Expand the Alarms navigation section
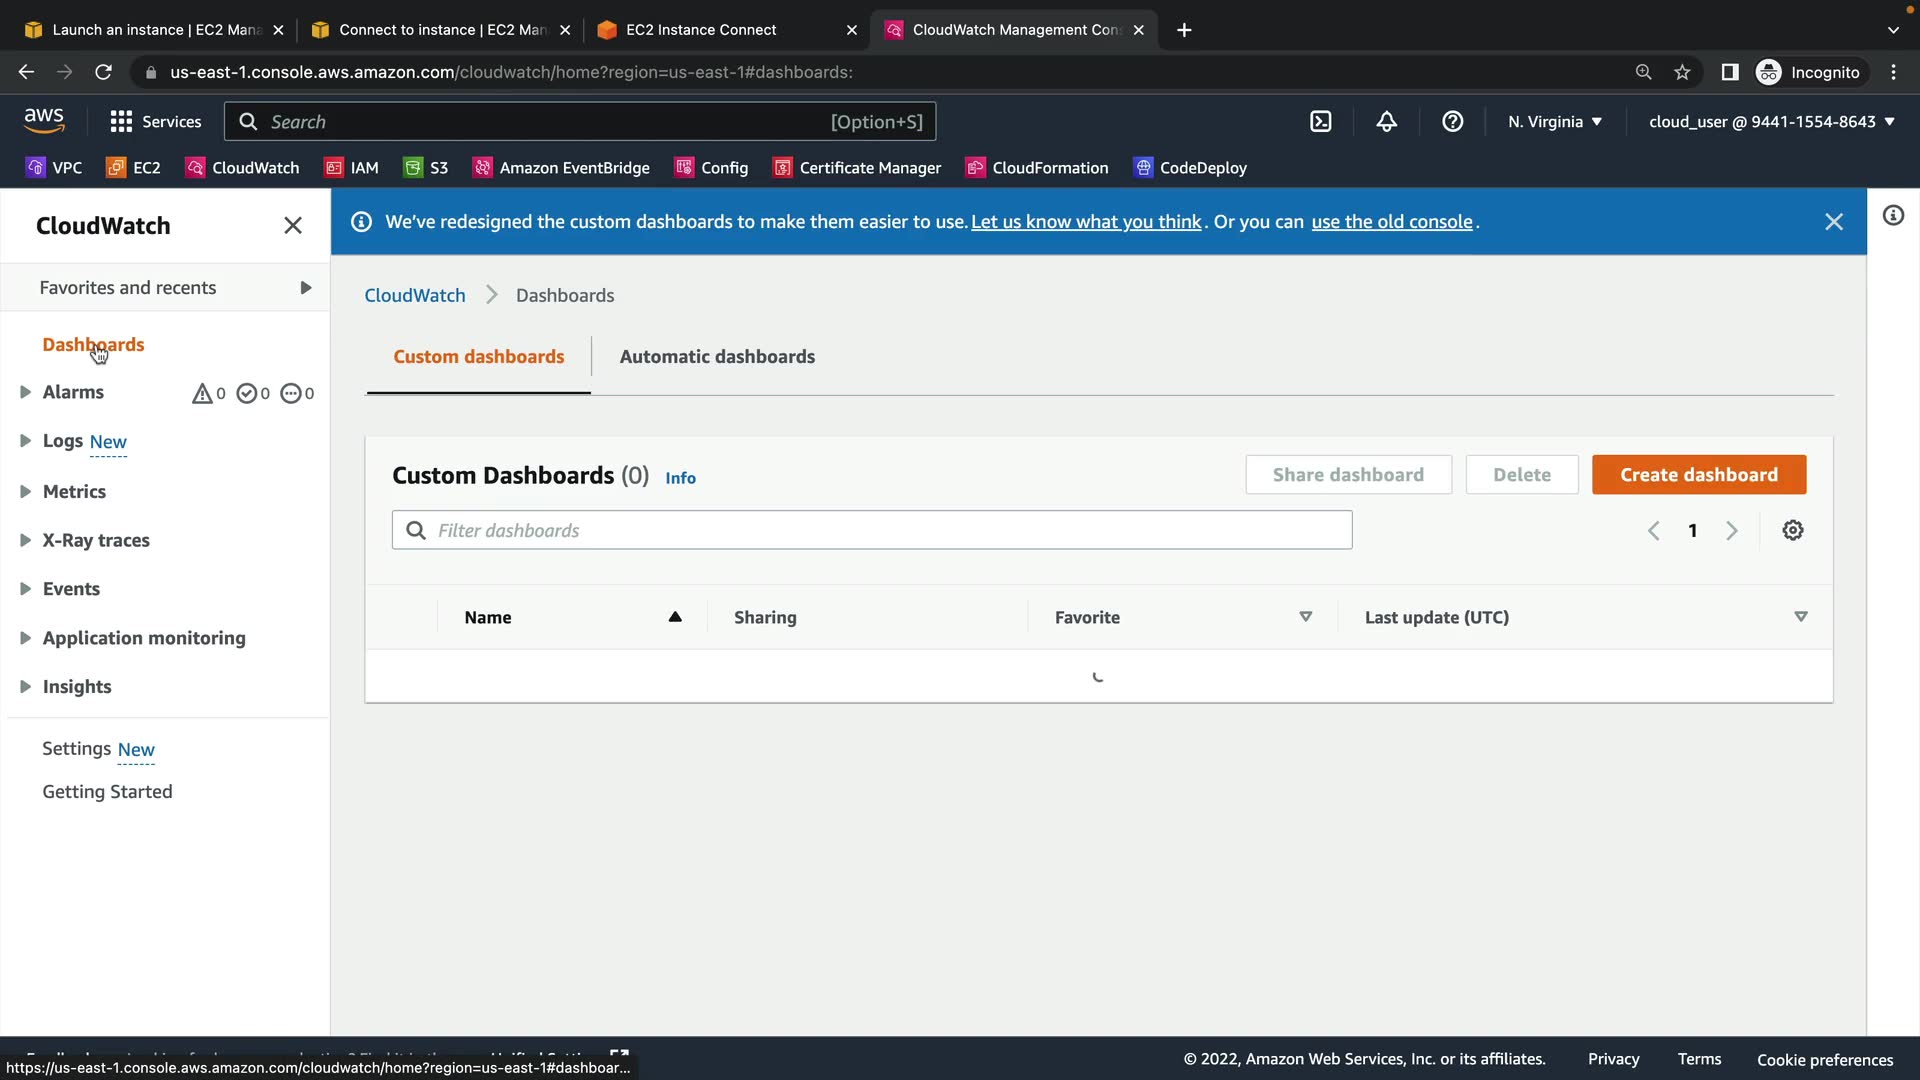The image size is (1920, 1080). tap(25, 392)
